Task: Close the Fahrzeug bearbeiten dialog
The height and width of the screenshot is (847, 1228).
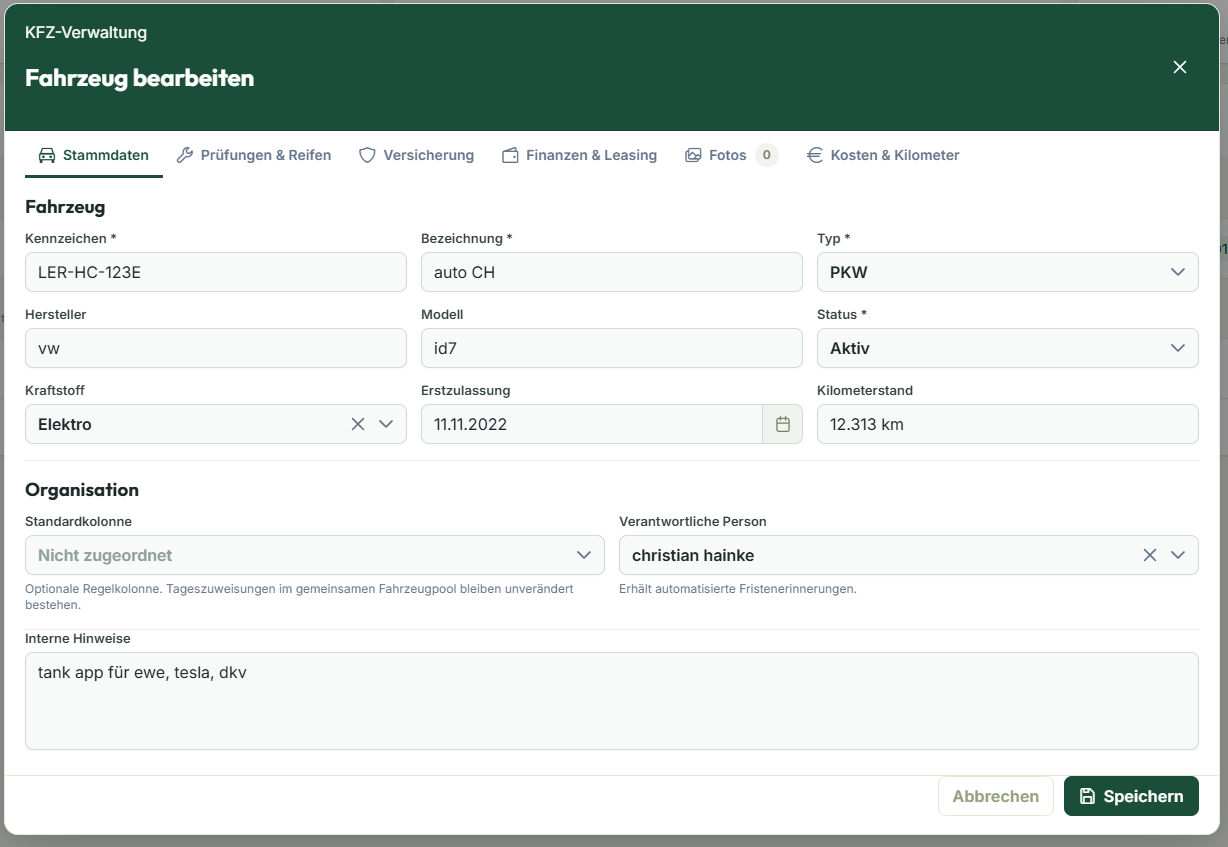Action: coord(1180,67)
